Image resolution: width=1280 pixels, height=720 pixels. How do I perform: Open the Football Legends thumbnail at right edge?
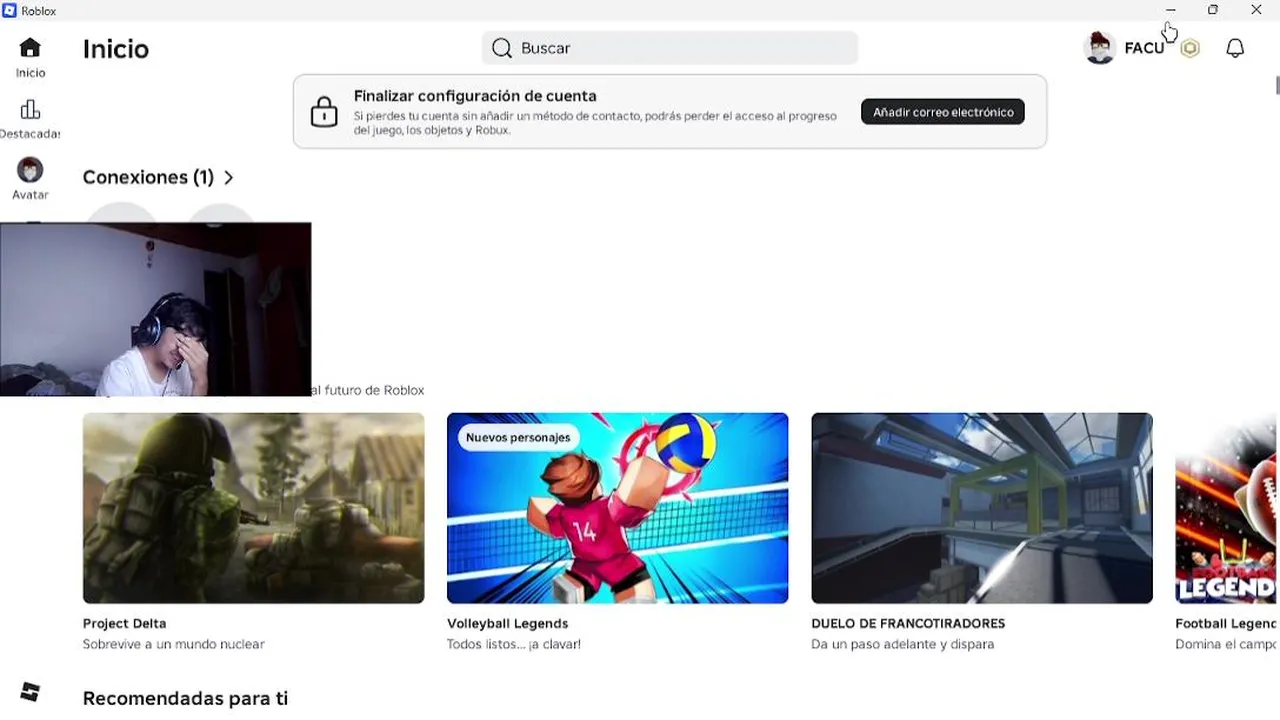[x=1227, y=508]
